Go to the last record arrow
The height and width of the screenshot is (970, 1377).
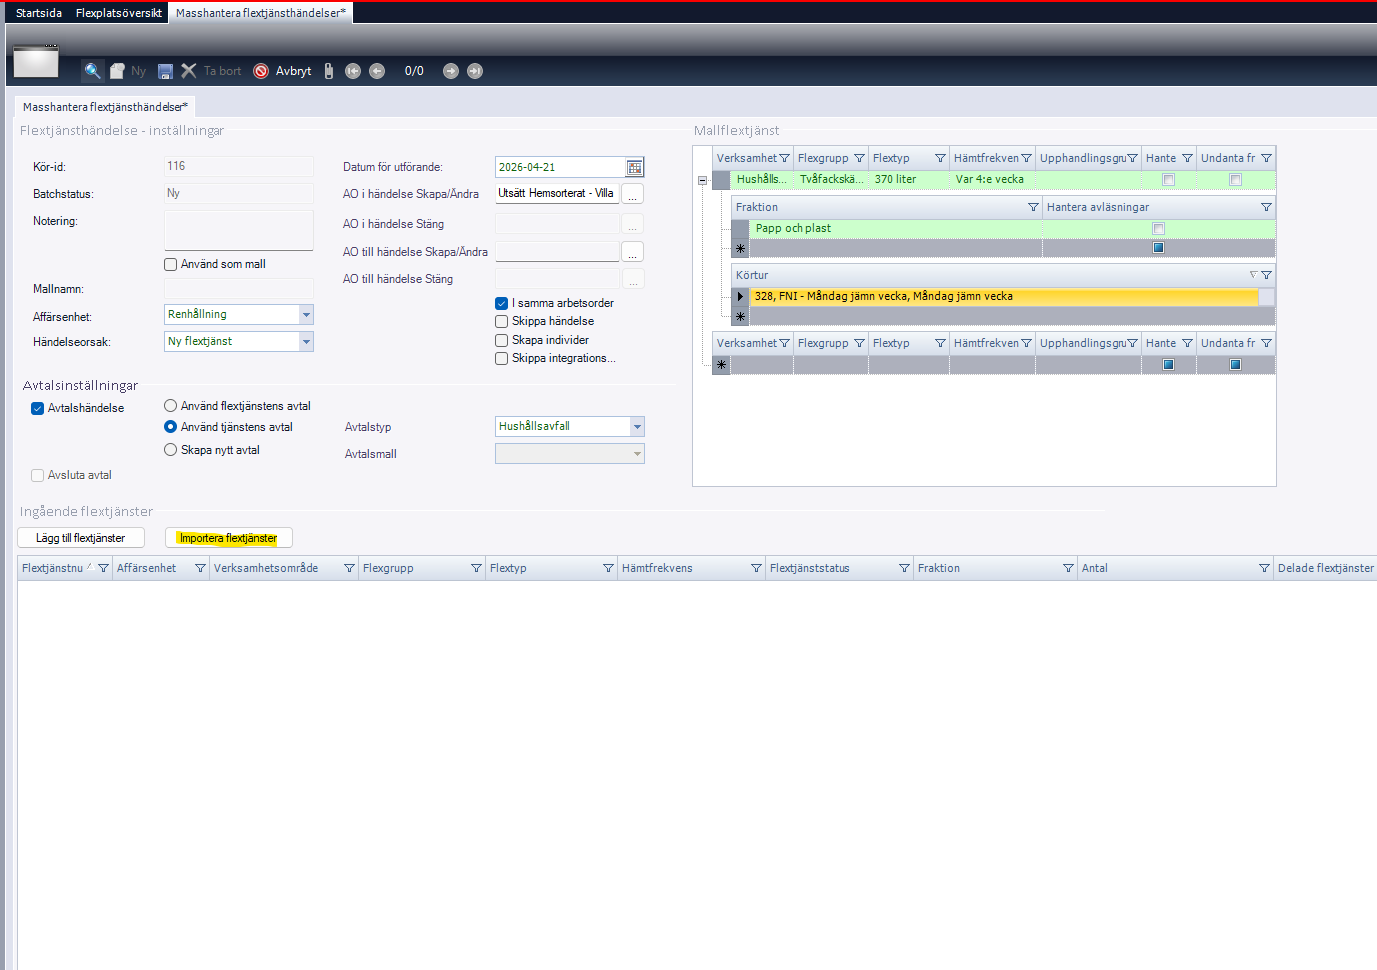(475, 71)
